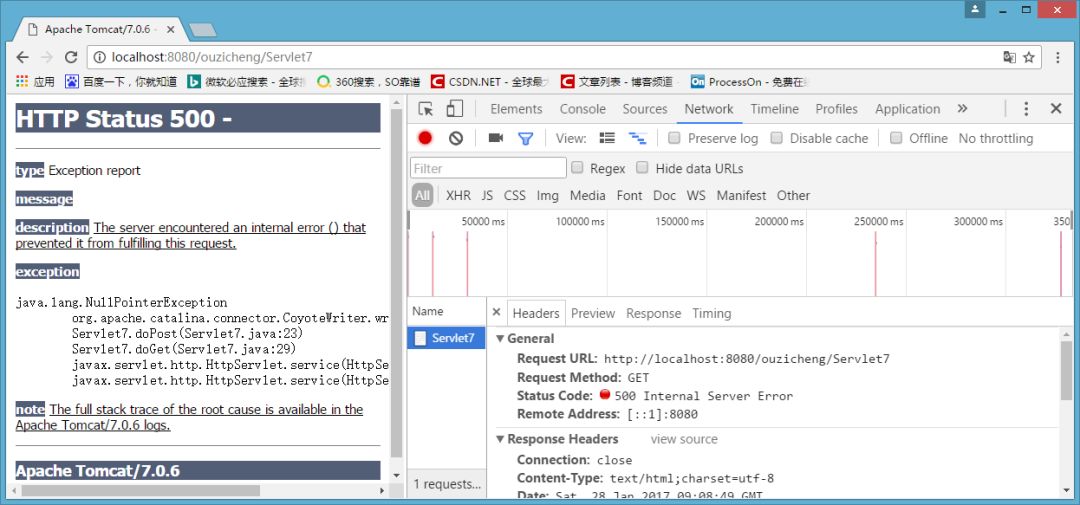Check the Regex filter option

577,167
